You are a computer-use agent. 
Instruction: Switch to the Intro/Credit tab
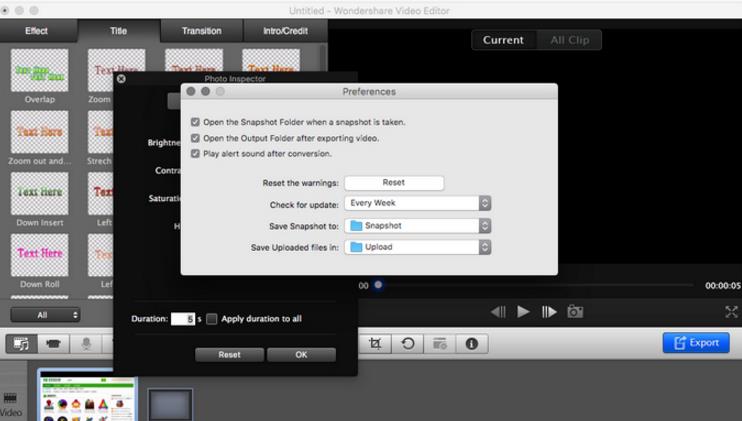pyautogui.click(x=285, y=31)
